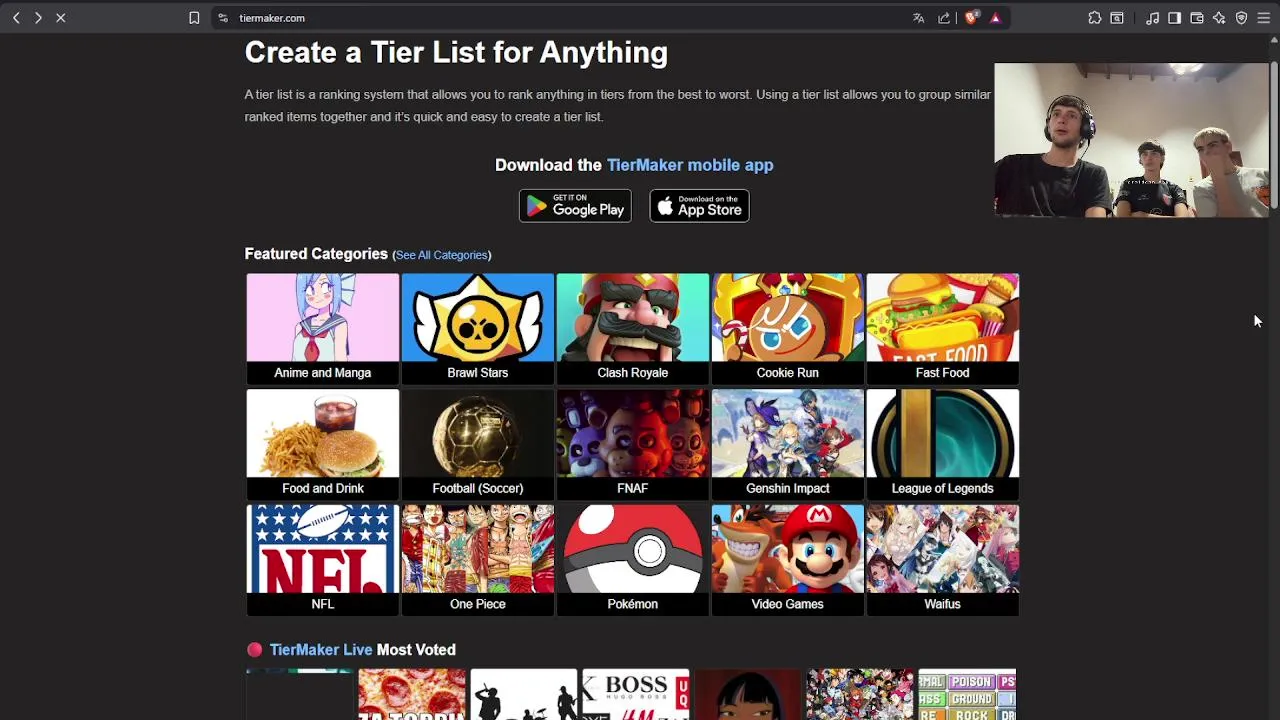Viewport: 1280px width, 720px height.
Task: Open the FNAF category
Action: 632,444
